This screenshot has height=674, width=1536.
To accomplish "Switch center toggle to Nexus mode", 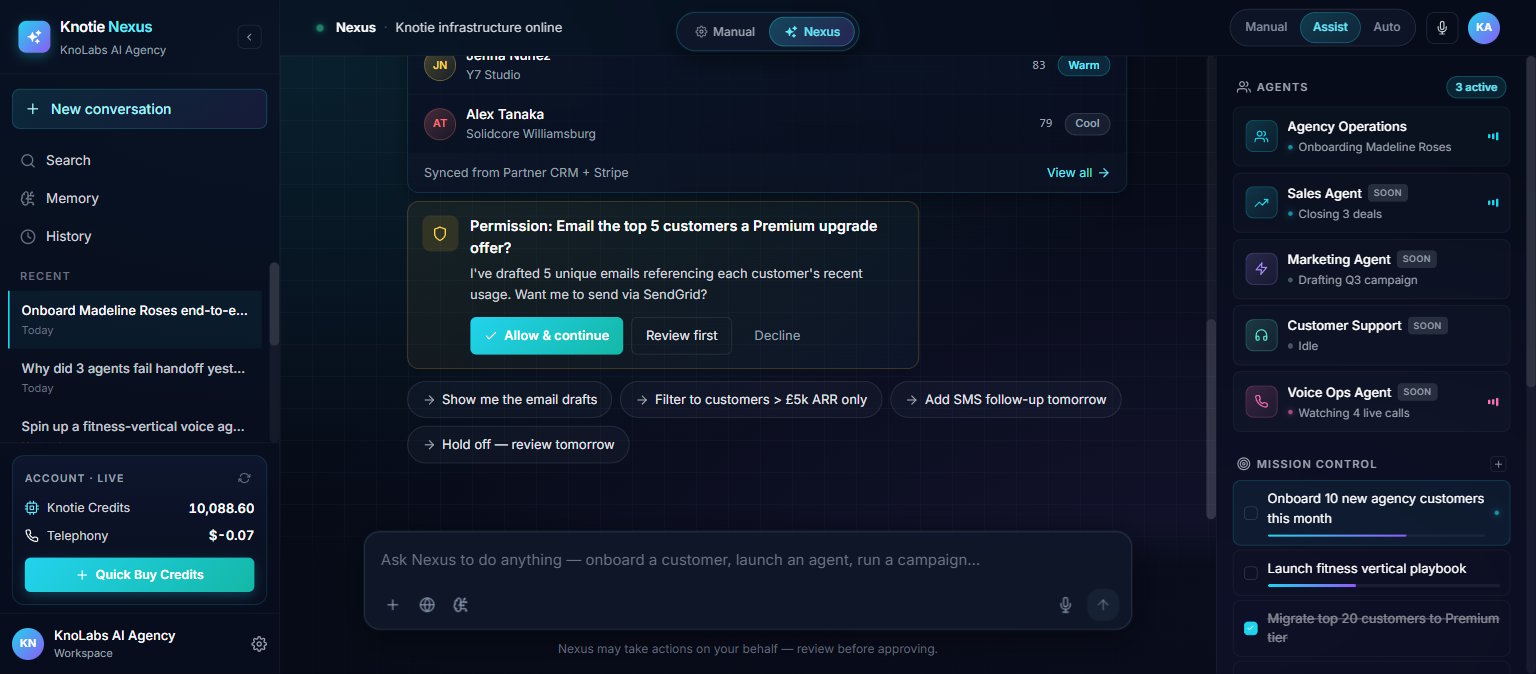I will point(812,32).
